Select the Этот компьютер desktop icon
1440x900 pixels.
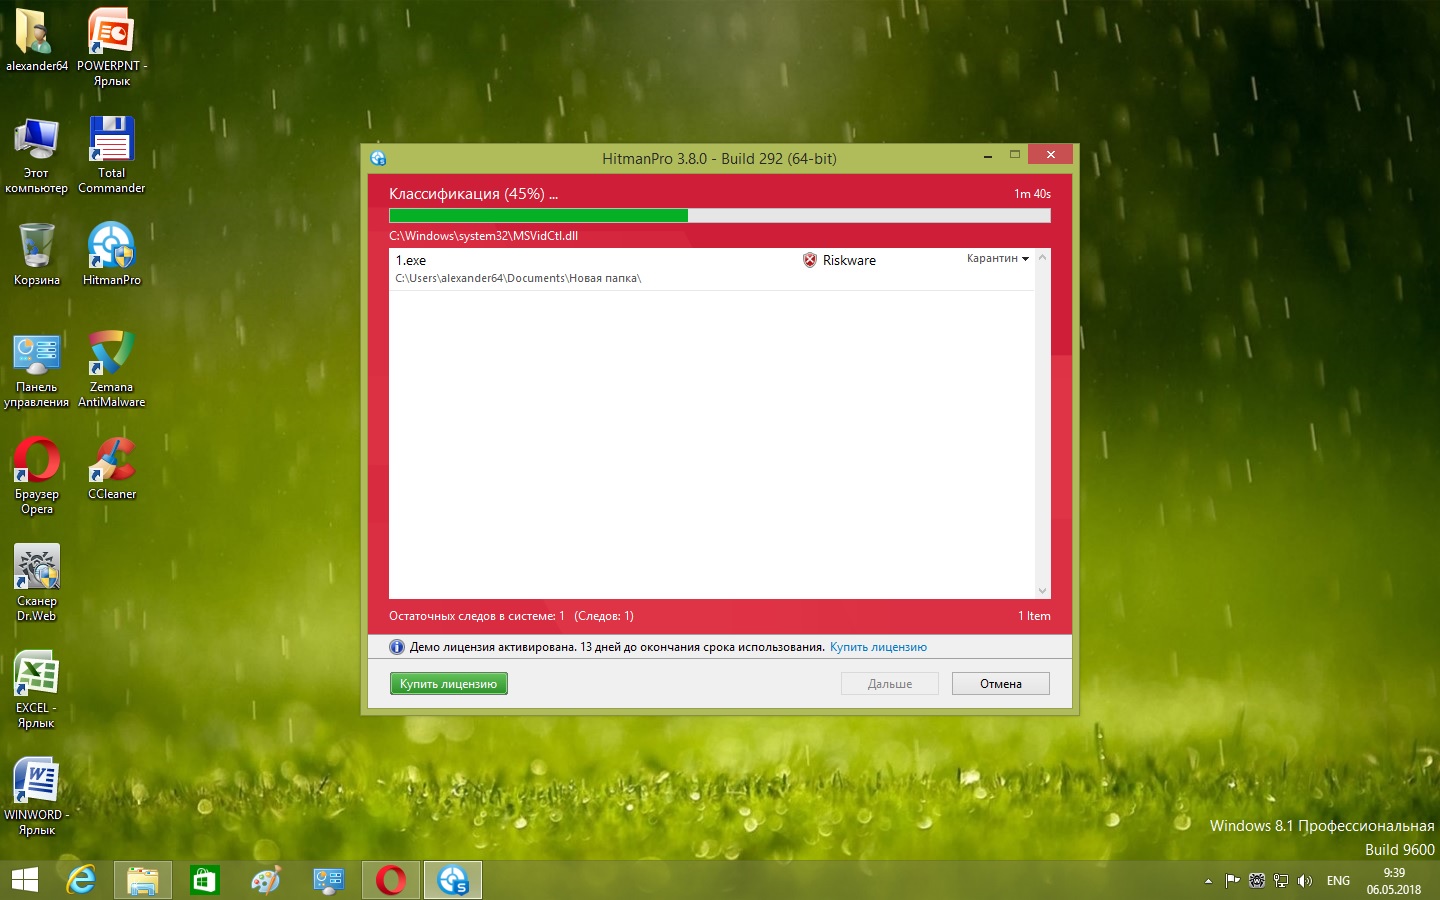[37, 155]
